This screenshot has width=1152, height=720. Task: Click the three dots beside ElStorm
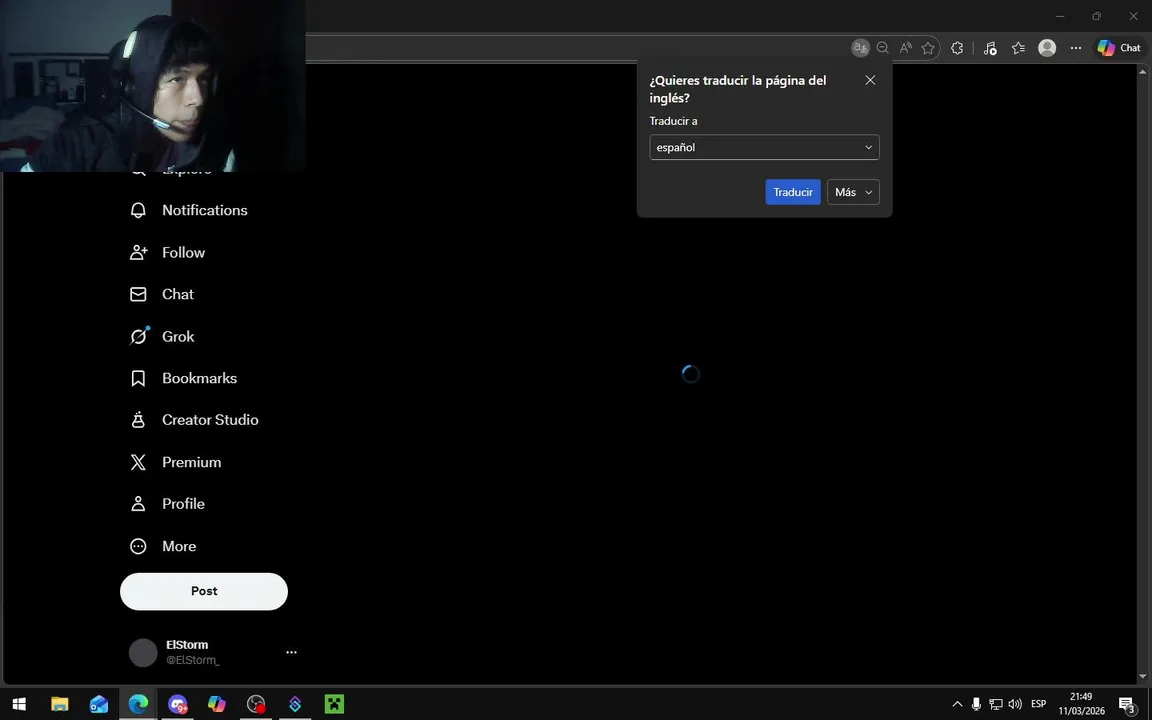292,652
